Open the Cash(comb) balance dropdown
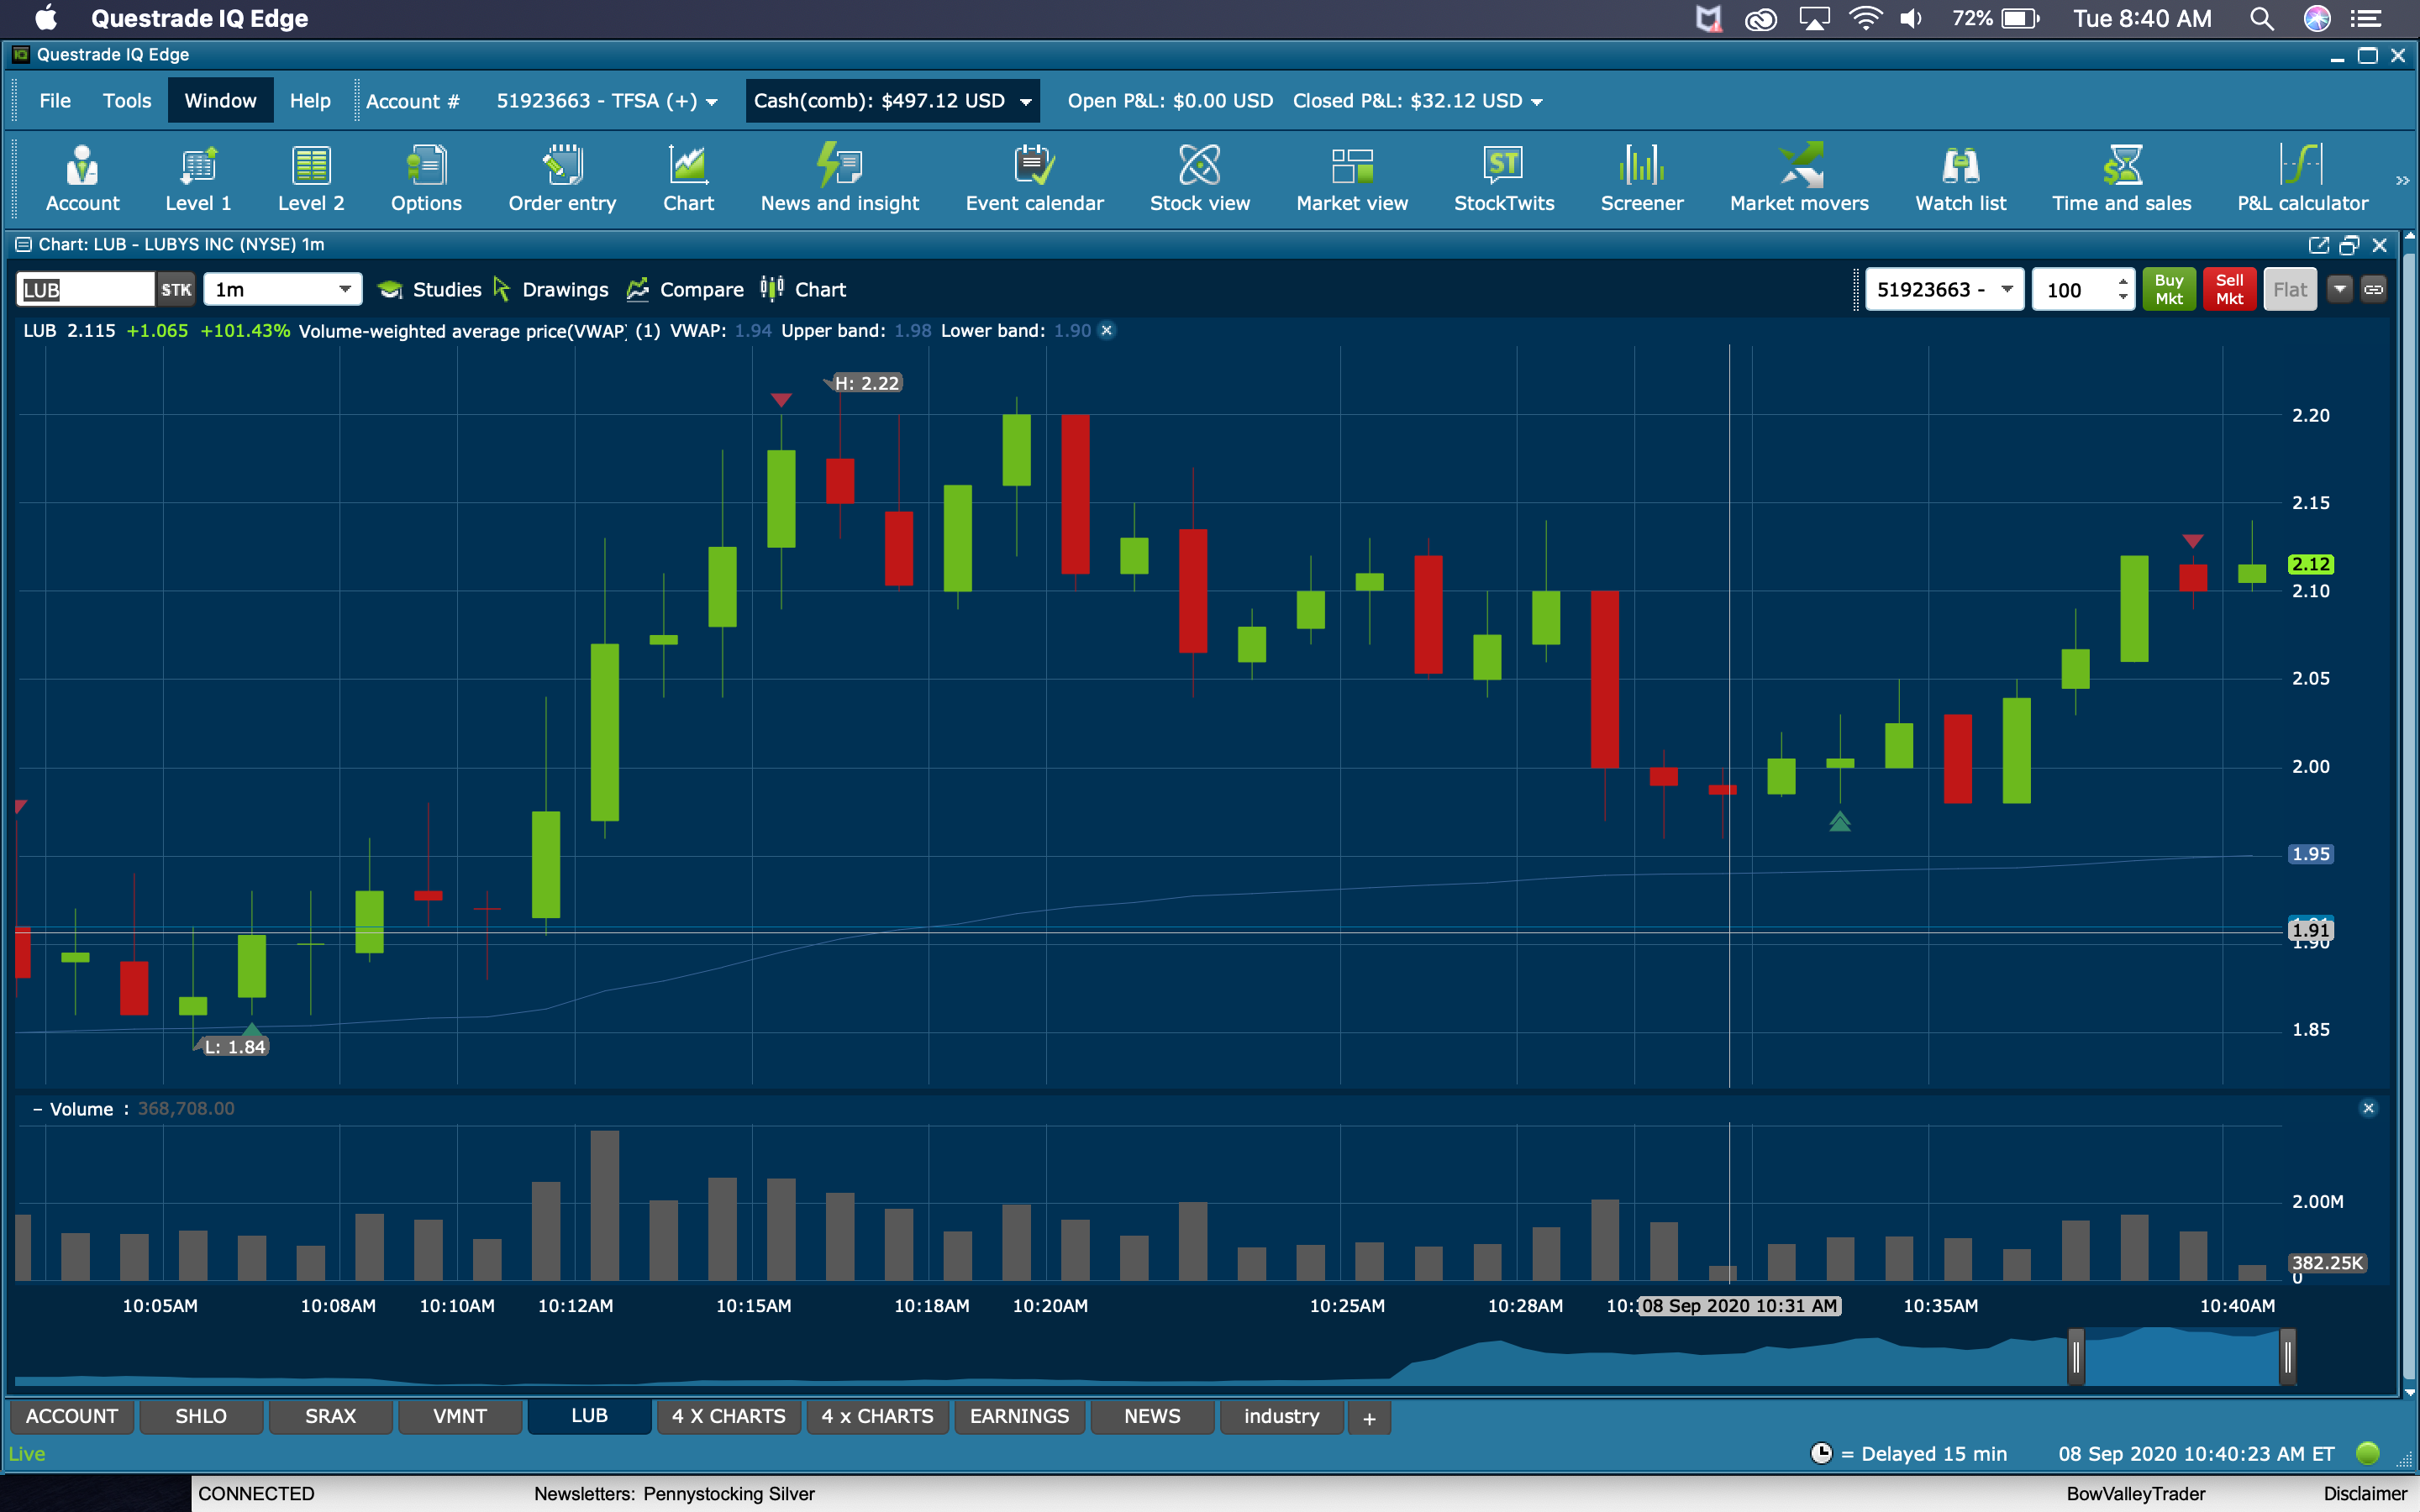2420x1512 pixels. point(1026,102)
